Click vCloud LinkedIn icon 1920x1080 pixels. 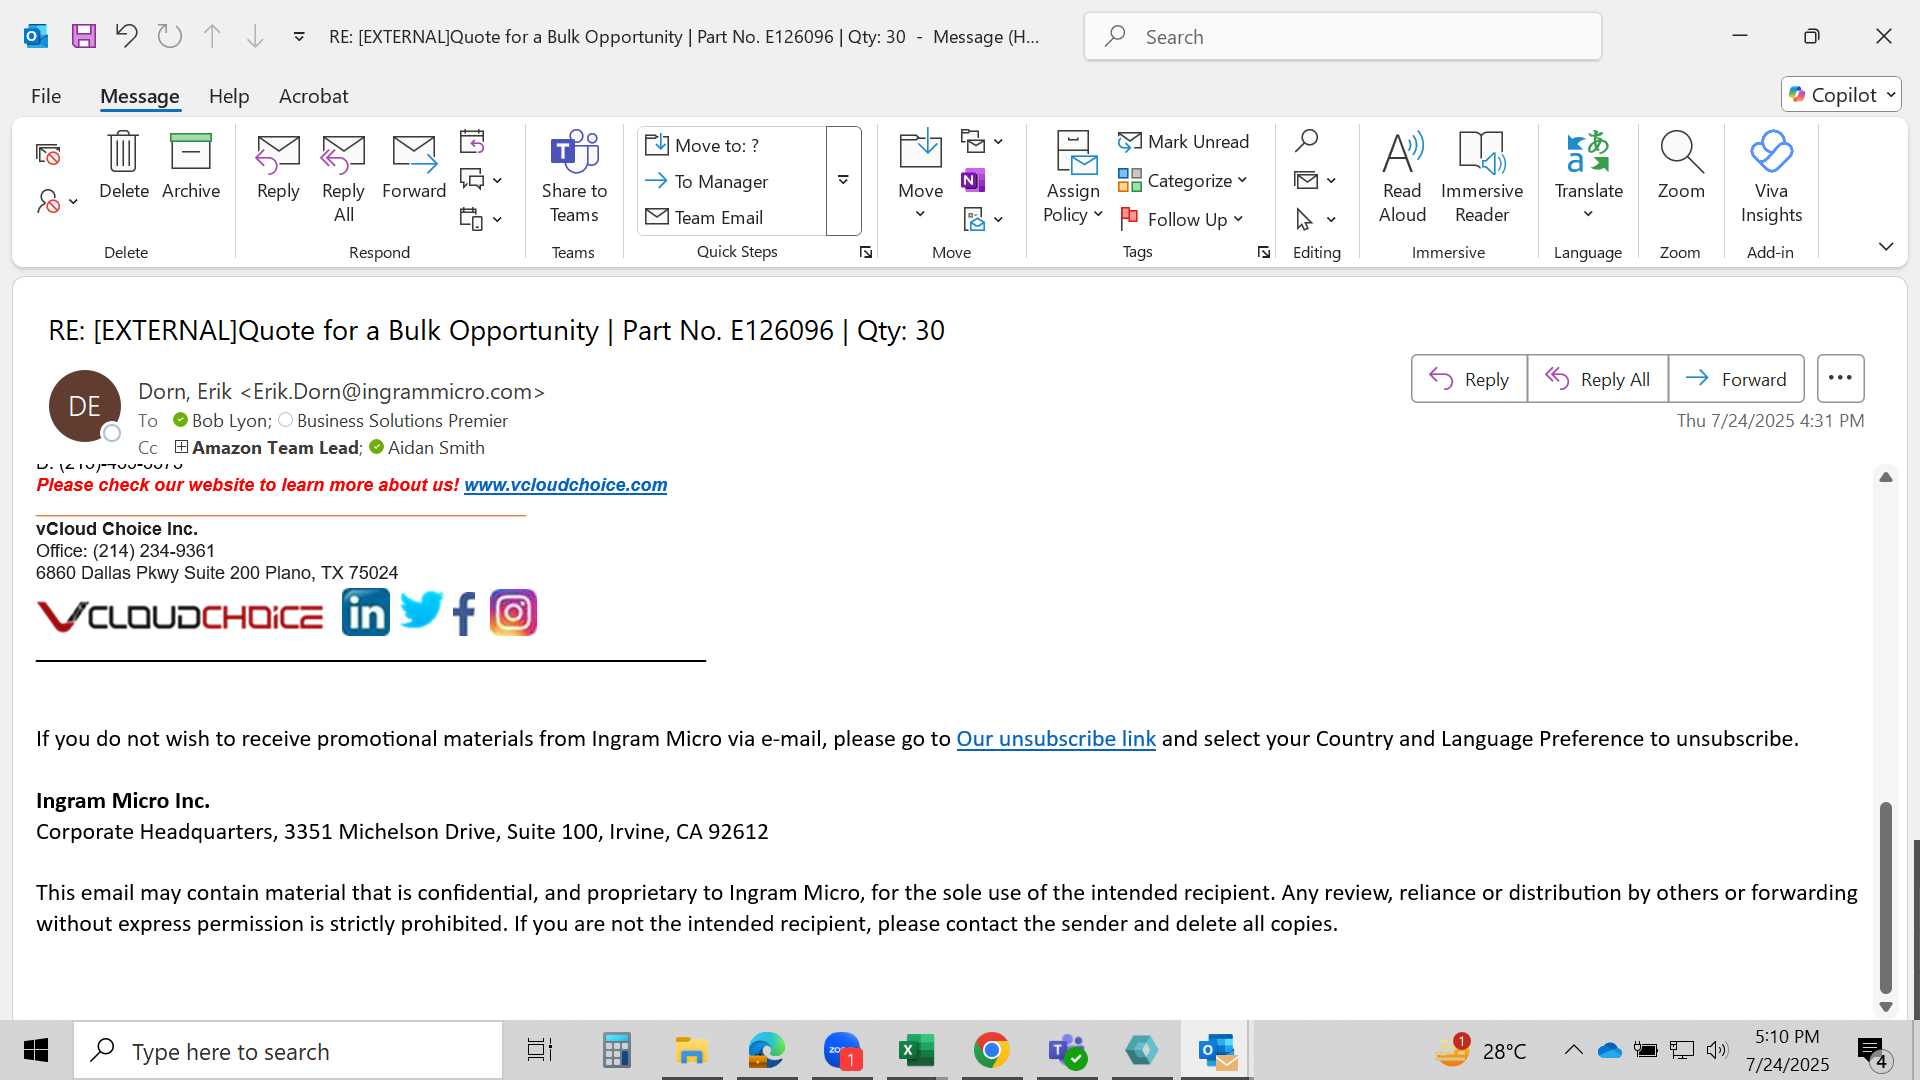[x=366, y=612]
